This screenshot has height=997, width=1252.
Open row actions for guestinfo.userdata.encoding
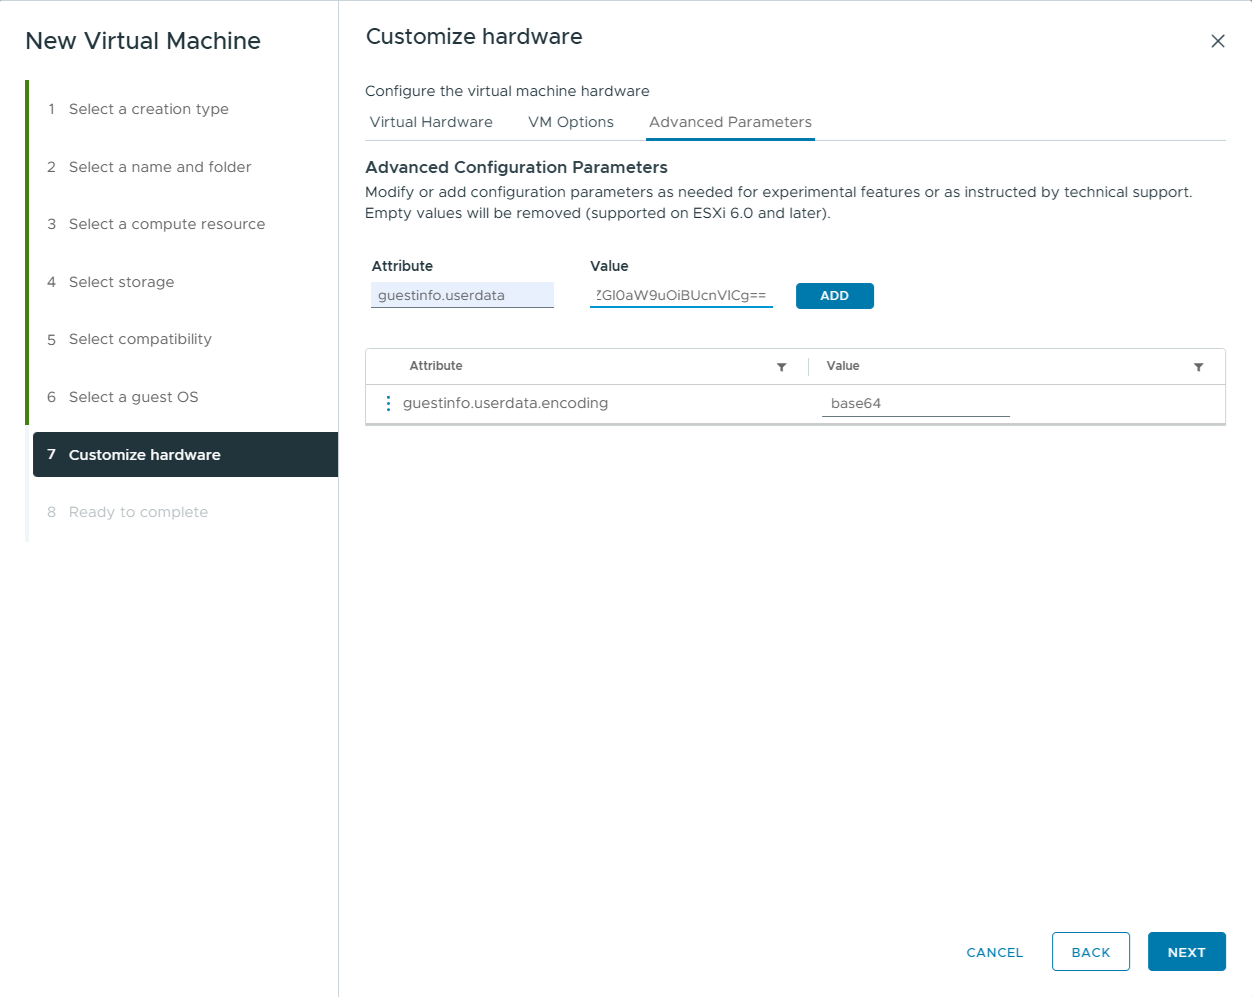(389, 403)
